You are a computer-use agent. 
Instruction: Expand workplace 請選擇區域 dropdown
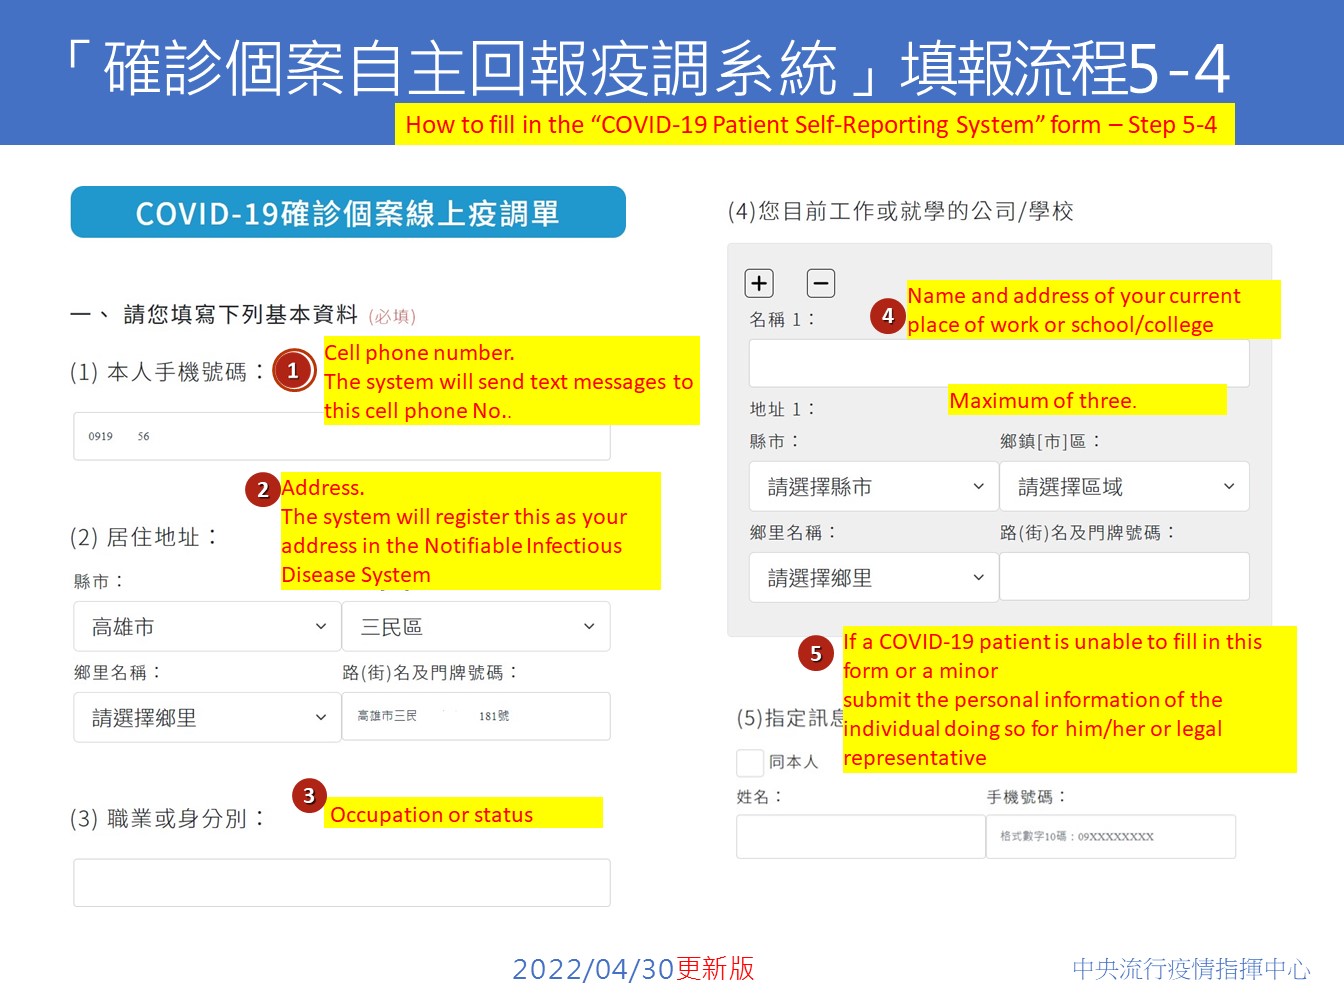1124,487
